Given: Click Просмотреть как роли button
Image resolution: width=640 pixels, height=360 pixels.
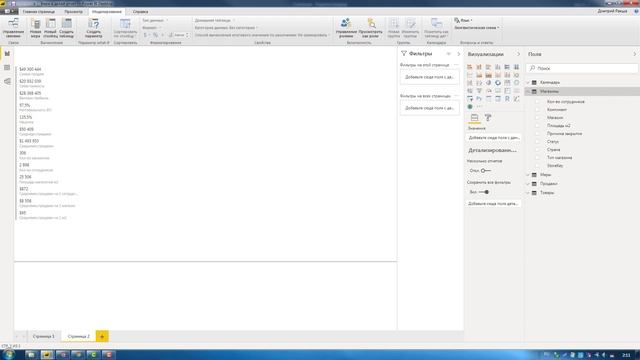Looking at the screenshot, I should tap(371, 28).
